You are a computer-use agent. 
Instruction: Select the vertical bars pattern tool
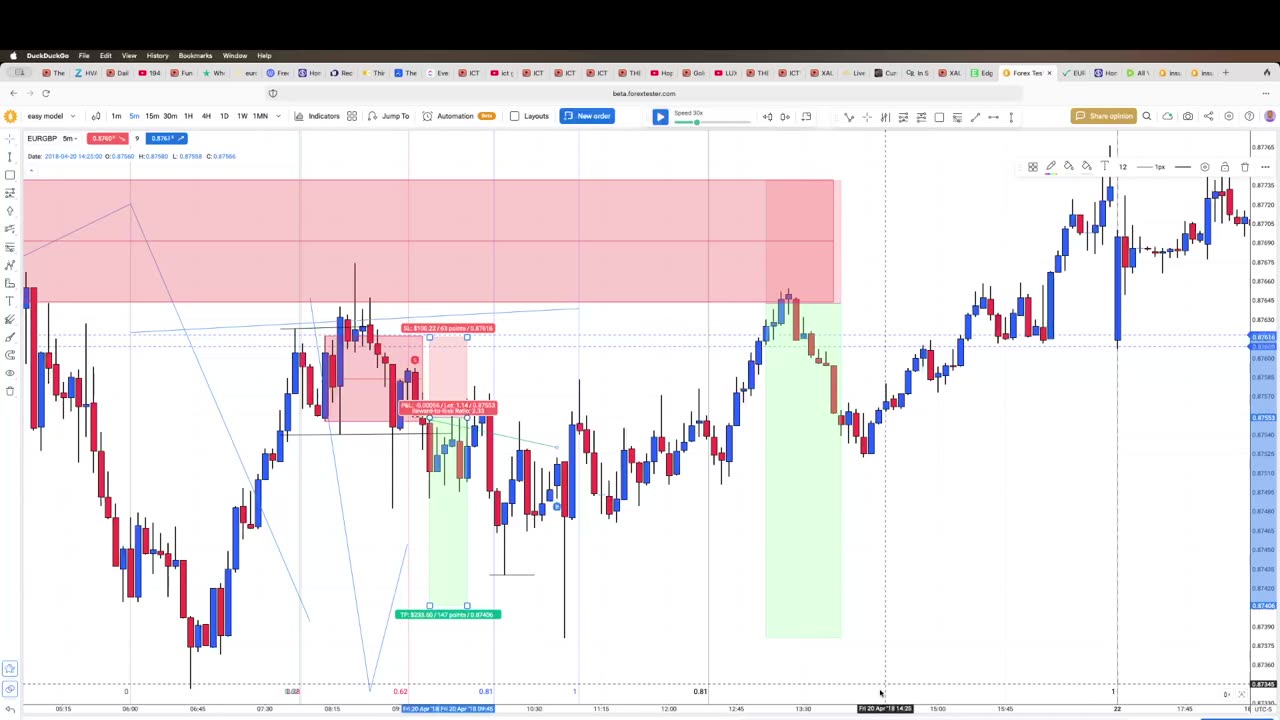click(x=885, y=117)
